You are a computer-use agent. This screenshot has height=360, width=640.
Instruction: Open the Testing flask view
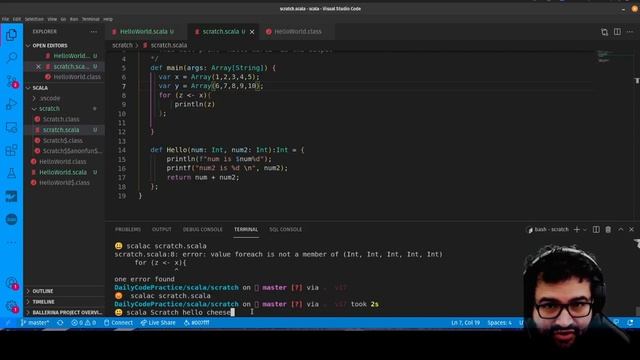click(11, 173)
